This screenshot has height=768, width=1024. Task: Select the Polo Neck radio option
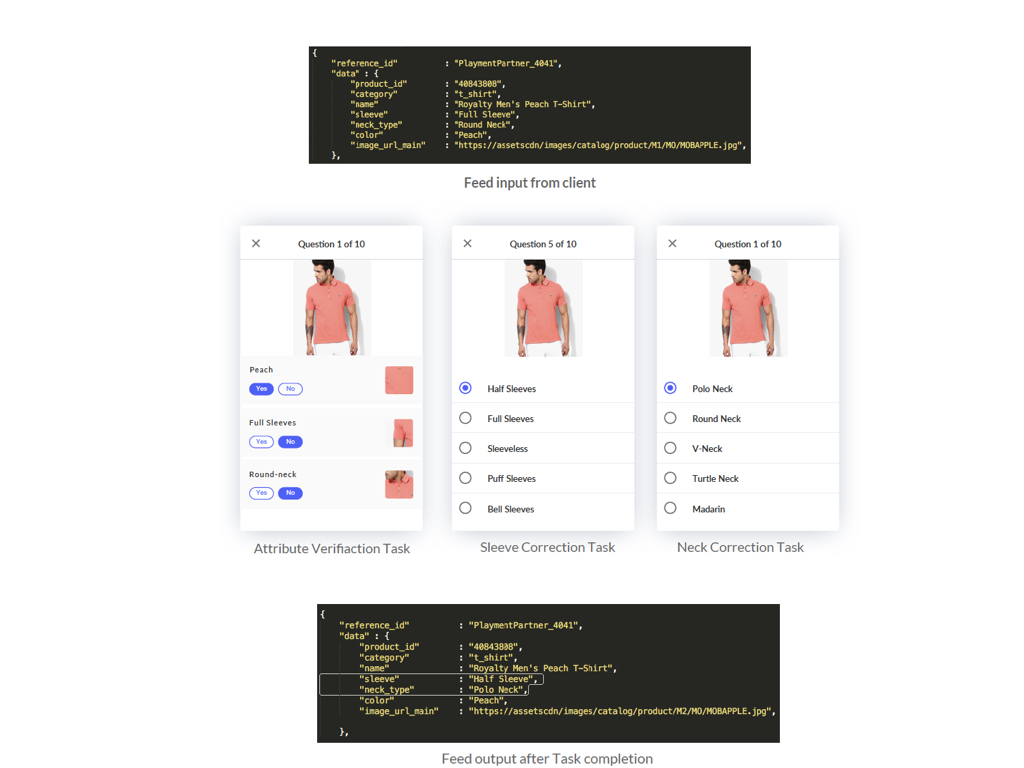tap(670, 388)
